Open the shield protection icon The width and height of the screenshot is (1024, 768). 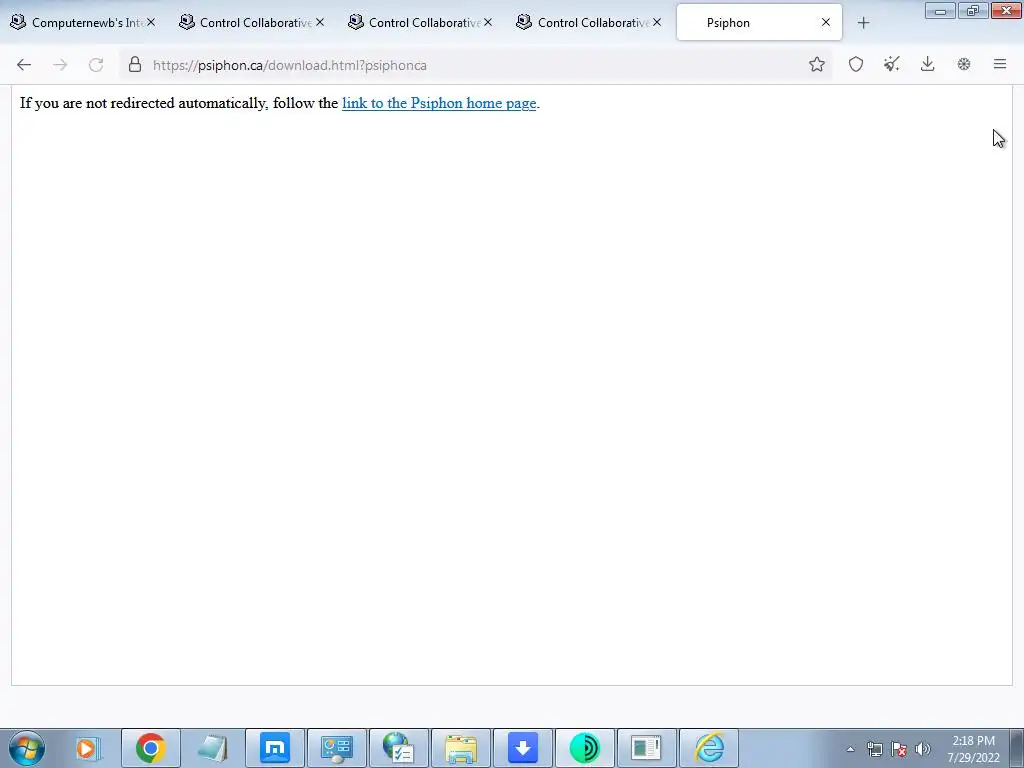point(856,64)
